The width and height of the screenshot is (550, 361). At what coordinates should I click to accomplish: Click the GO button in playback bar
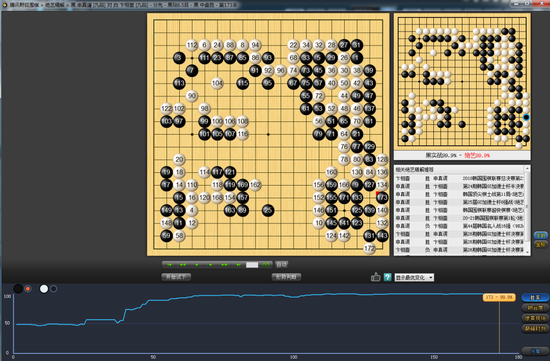point(266,265)
